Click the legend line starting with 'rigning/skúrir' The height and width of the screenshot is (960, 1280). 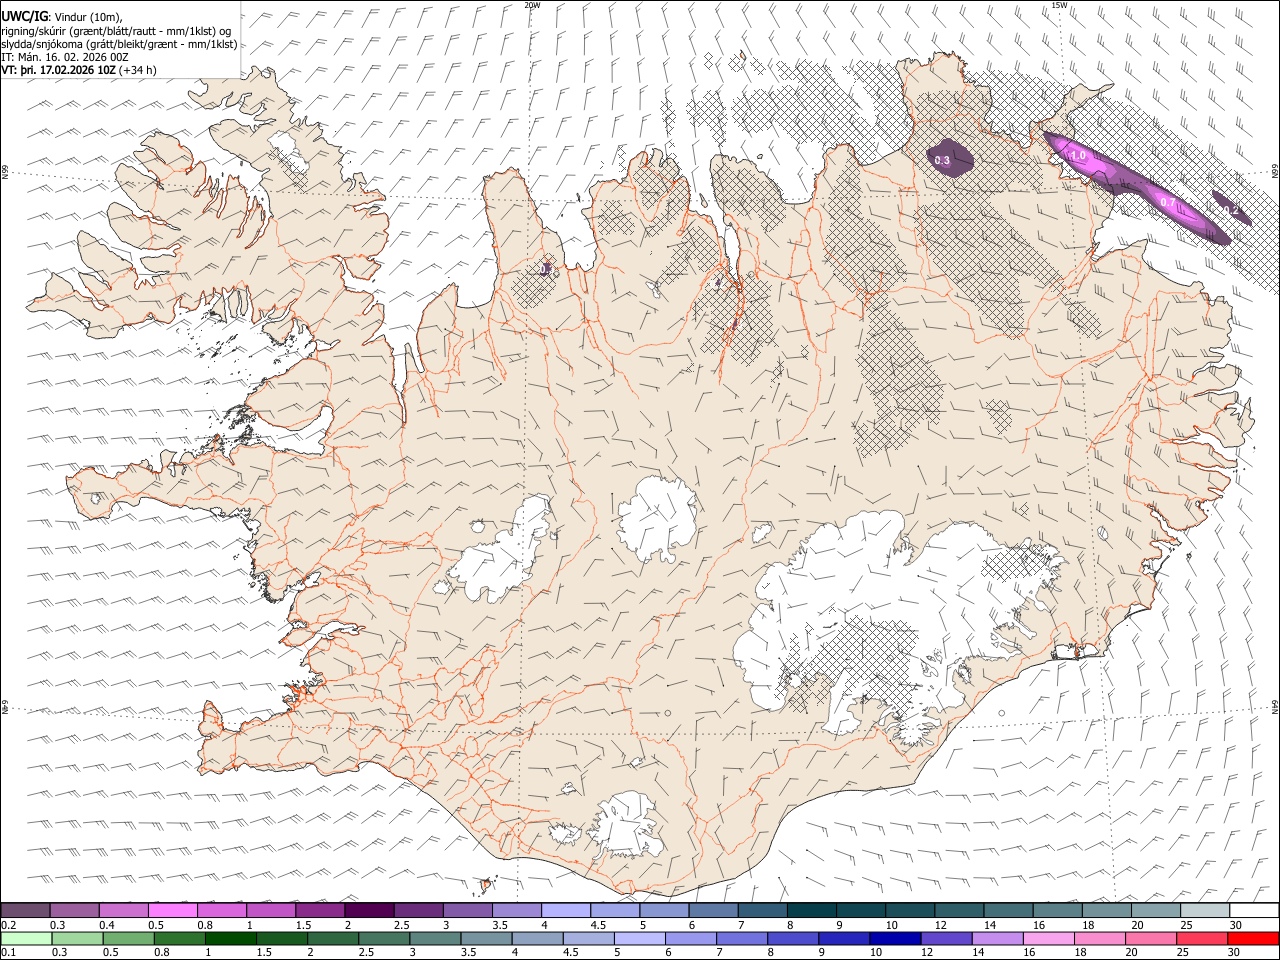click(116, 30)
